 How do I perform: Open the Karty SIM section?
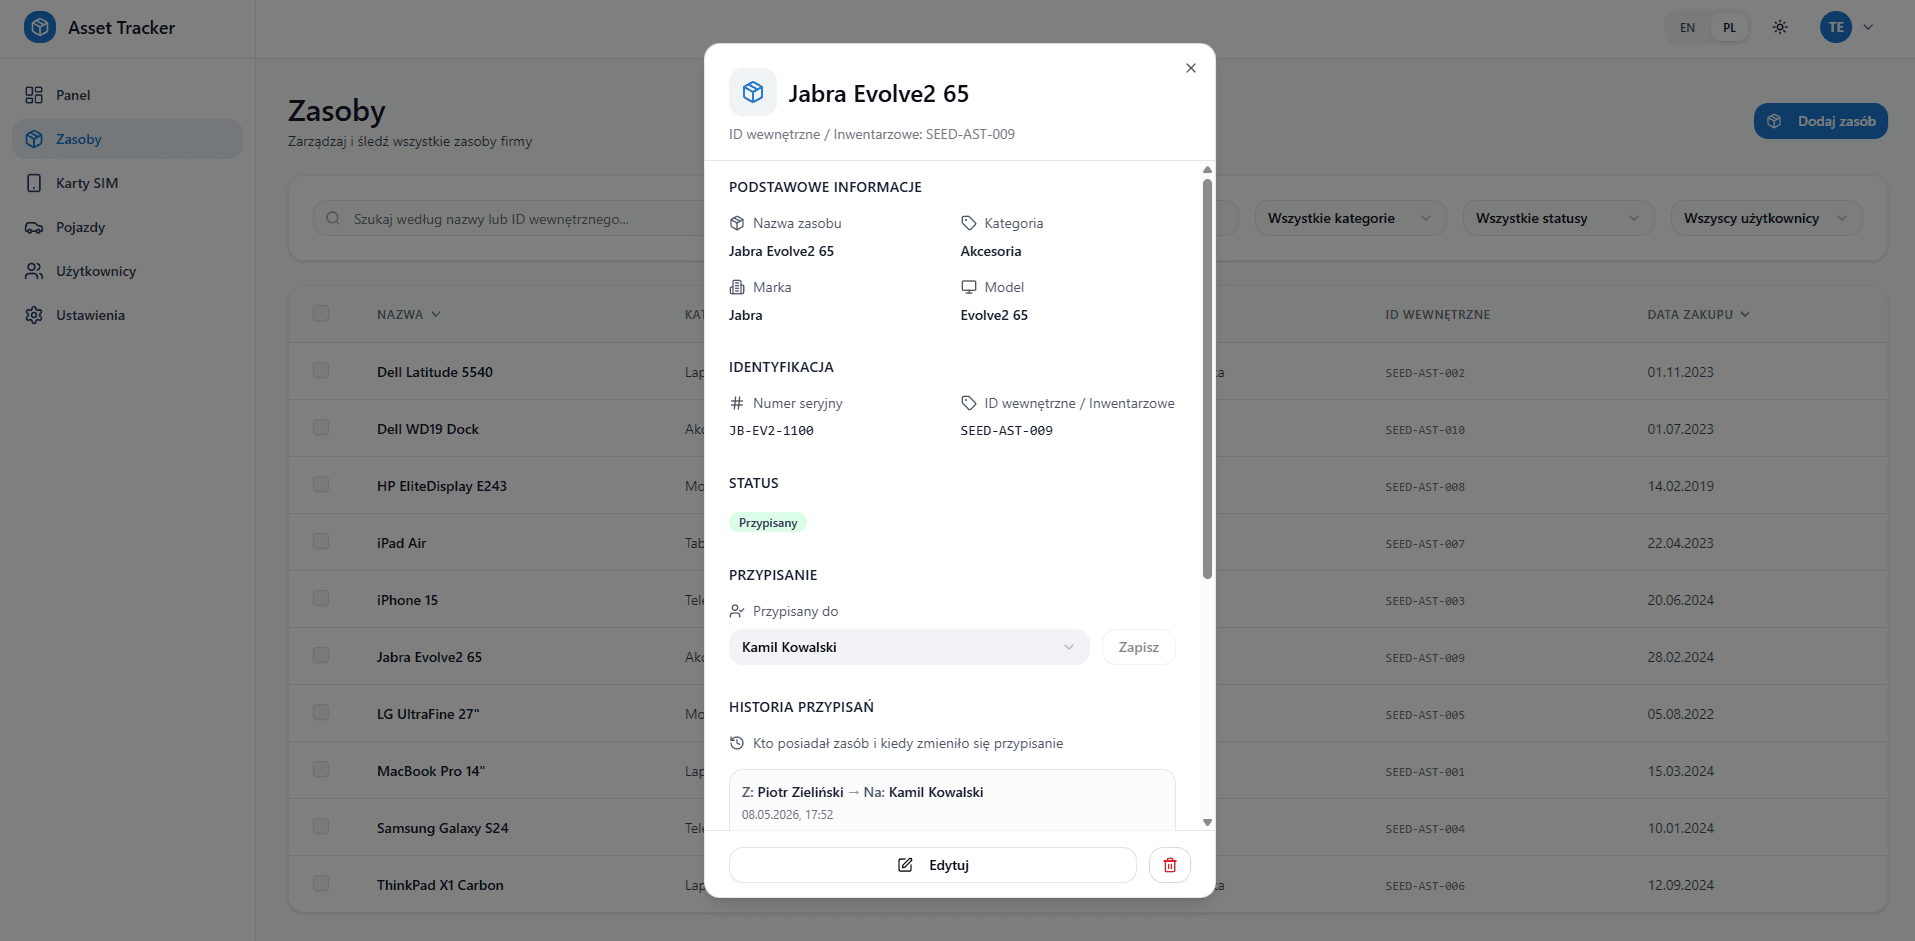tap(127, 183)
